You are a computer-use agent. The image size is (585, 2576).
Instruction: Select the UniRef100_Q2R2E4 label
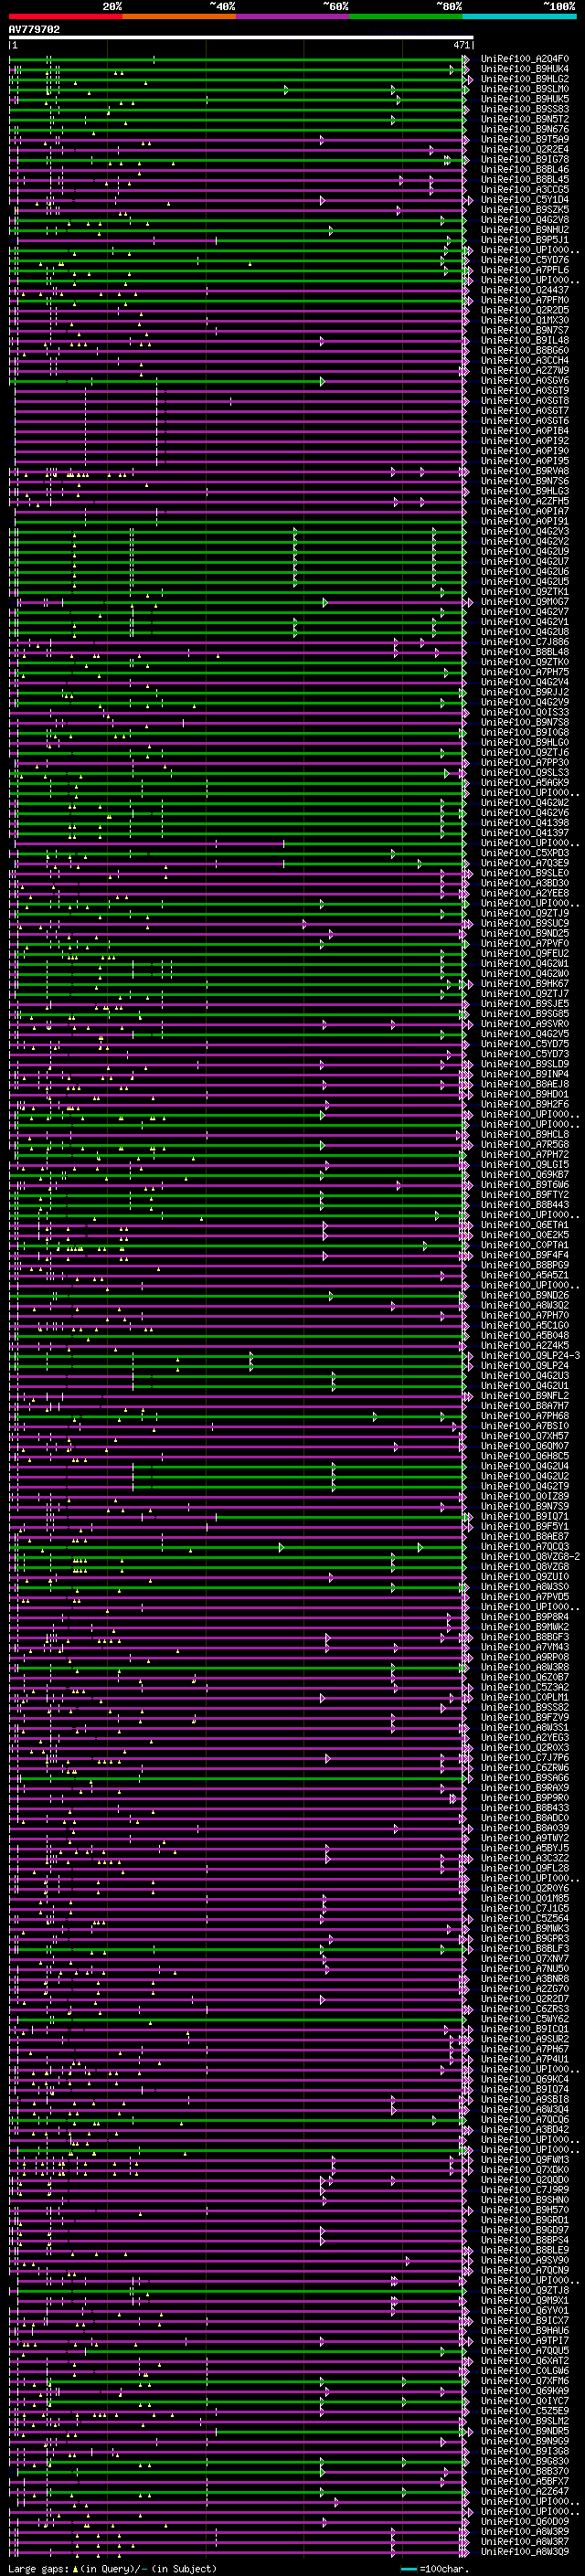[525, 149]
